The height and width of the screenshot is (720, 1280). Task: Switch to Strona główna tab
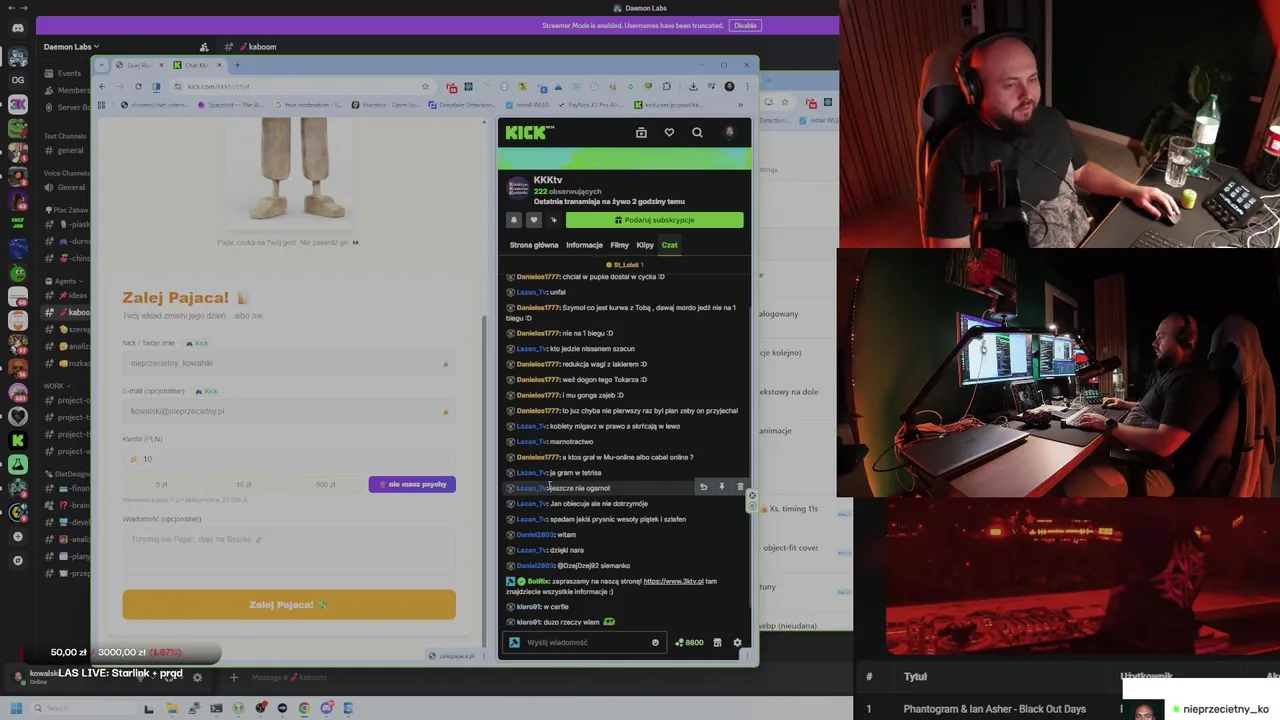click(534, 245)
